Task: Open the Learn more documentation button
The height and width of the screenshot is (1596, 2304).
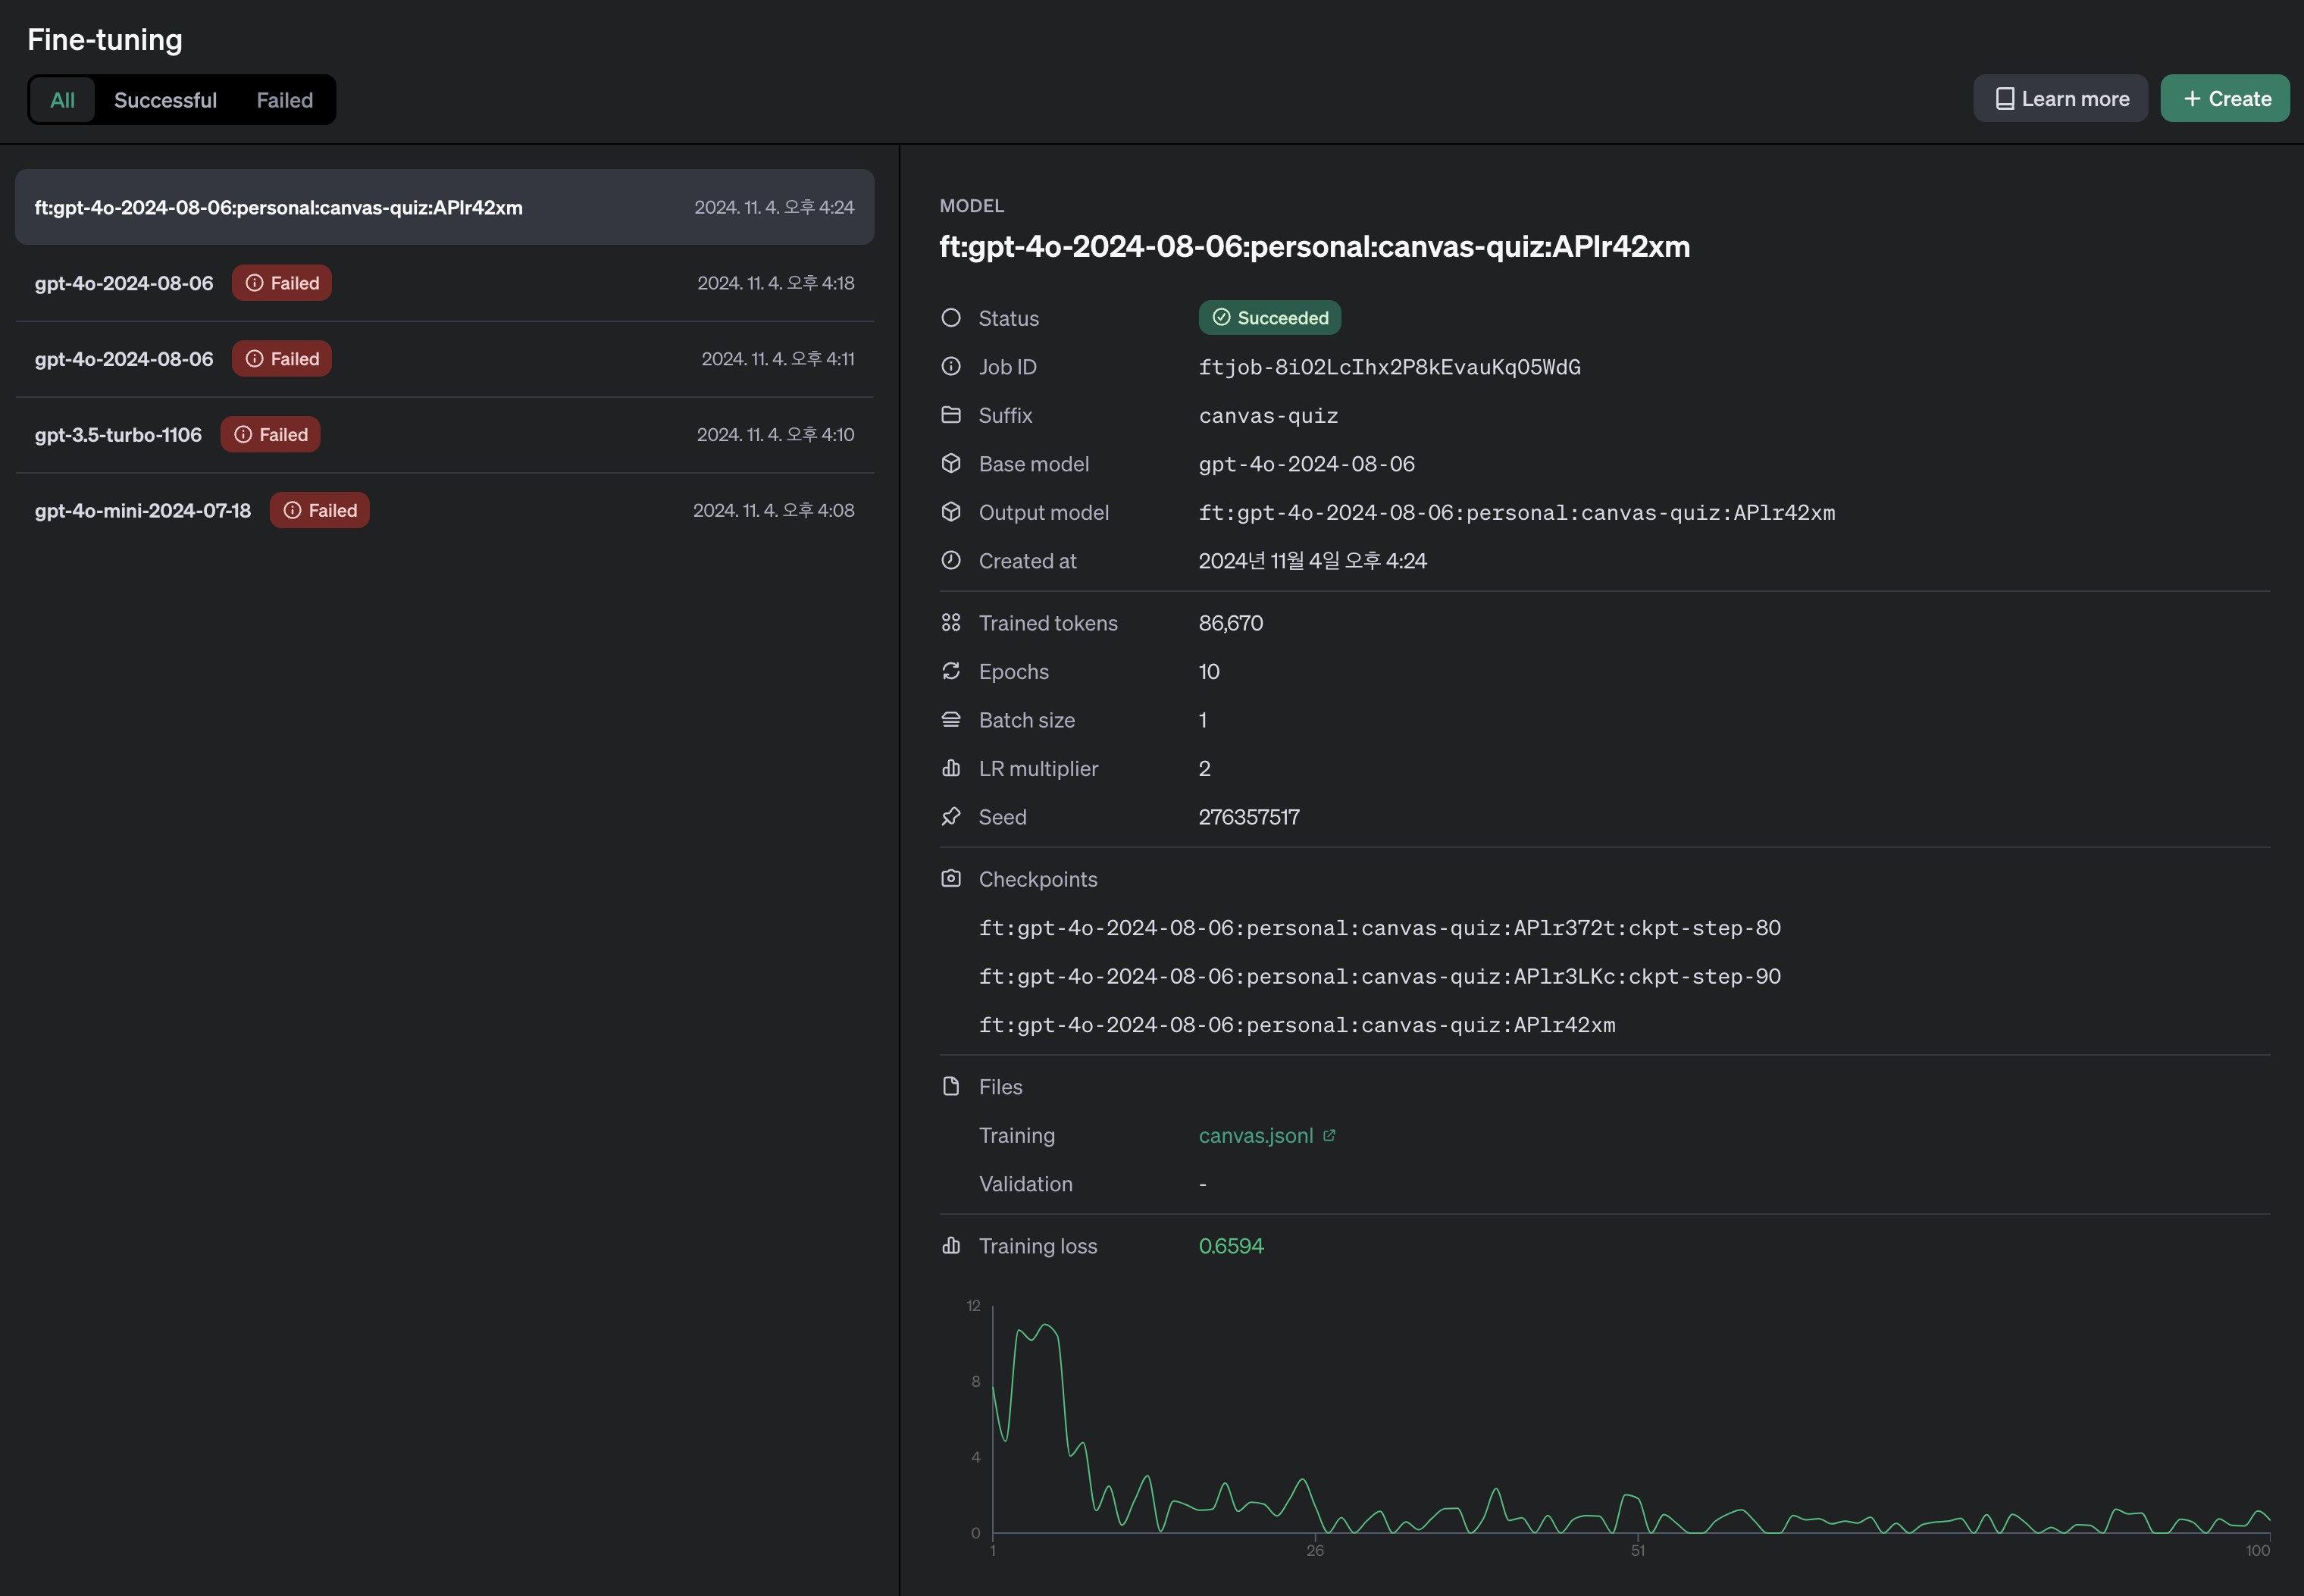Action: point(2060,98)
